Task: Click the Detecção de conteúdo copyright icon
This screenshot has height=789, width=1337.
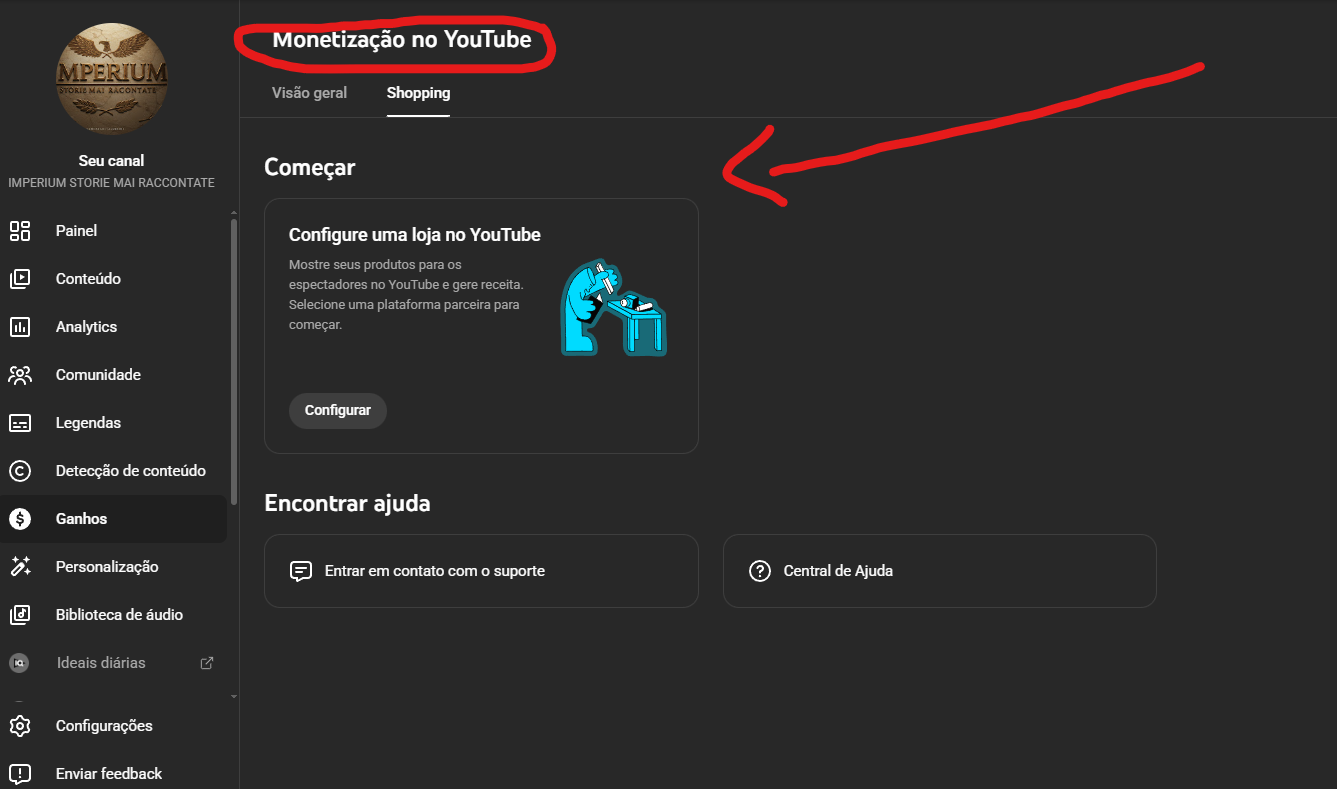Action: (20, 471)
